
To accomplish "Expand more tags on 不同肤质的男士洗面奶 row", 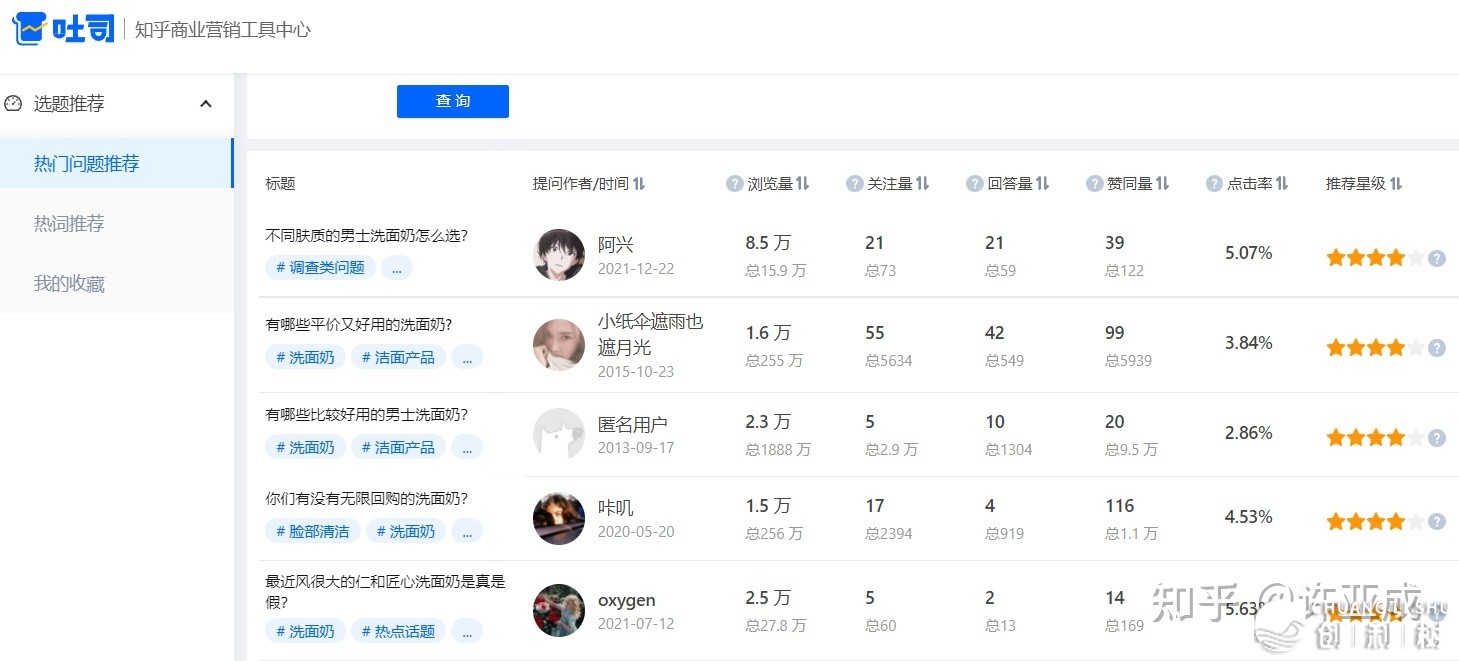I will [397, 268].
